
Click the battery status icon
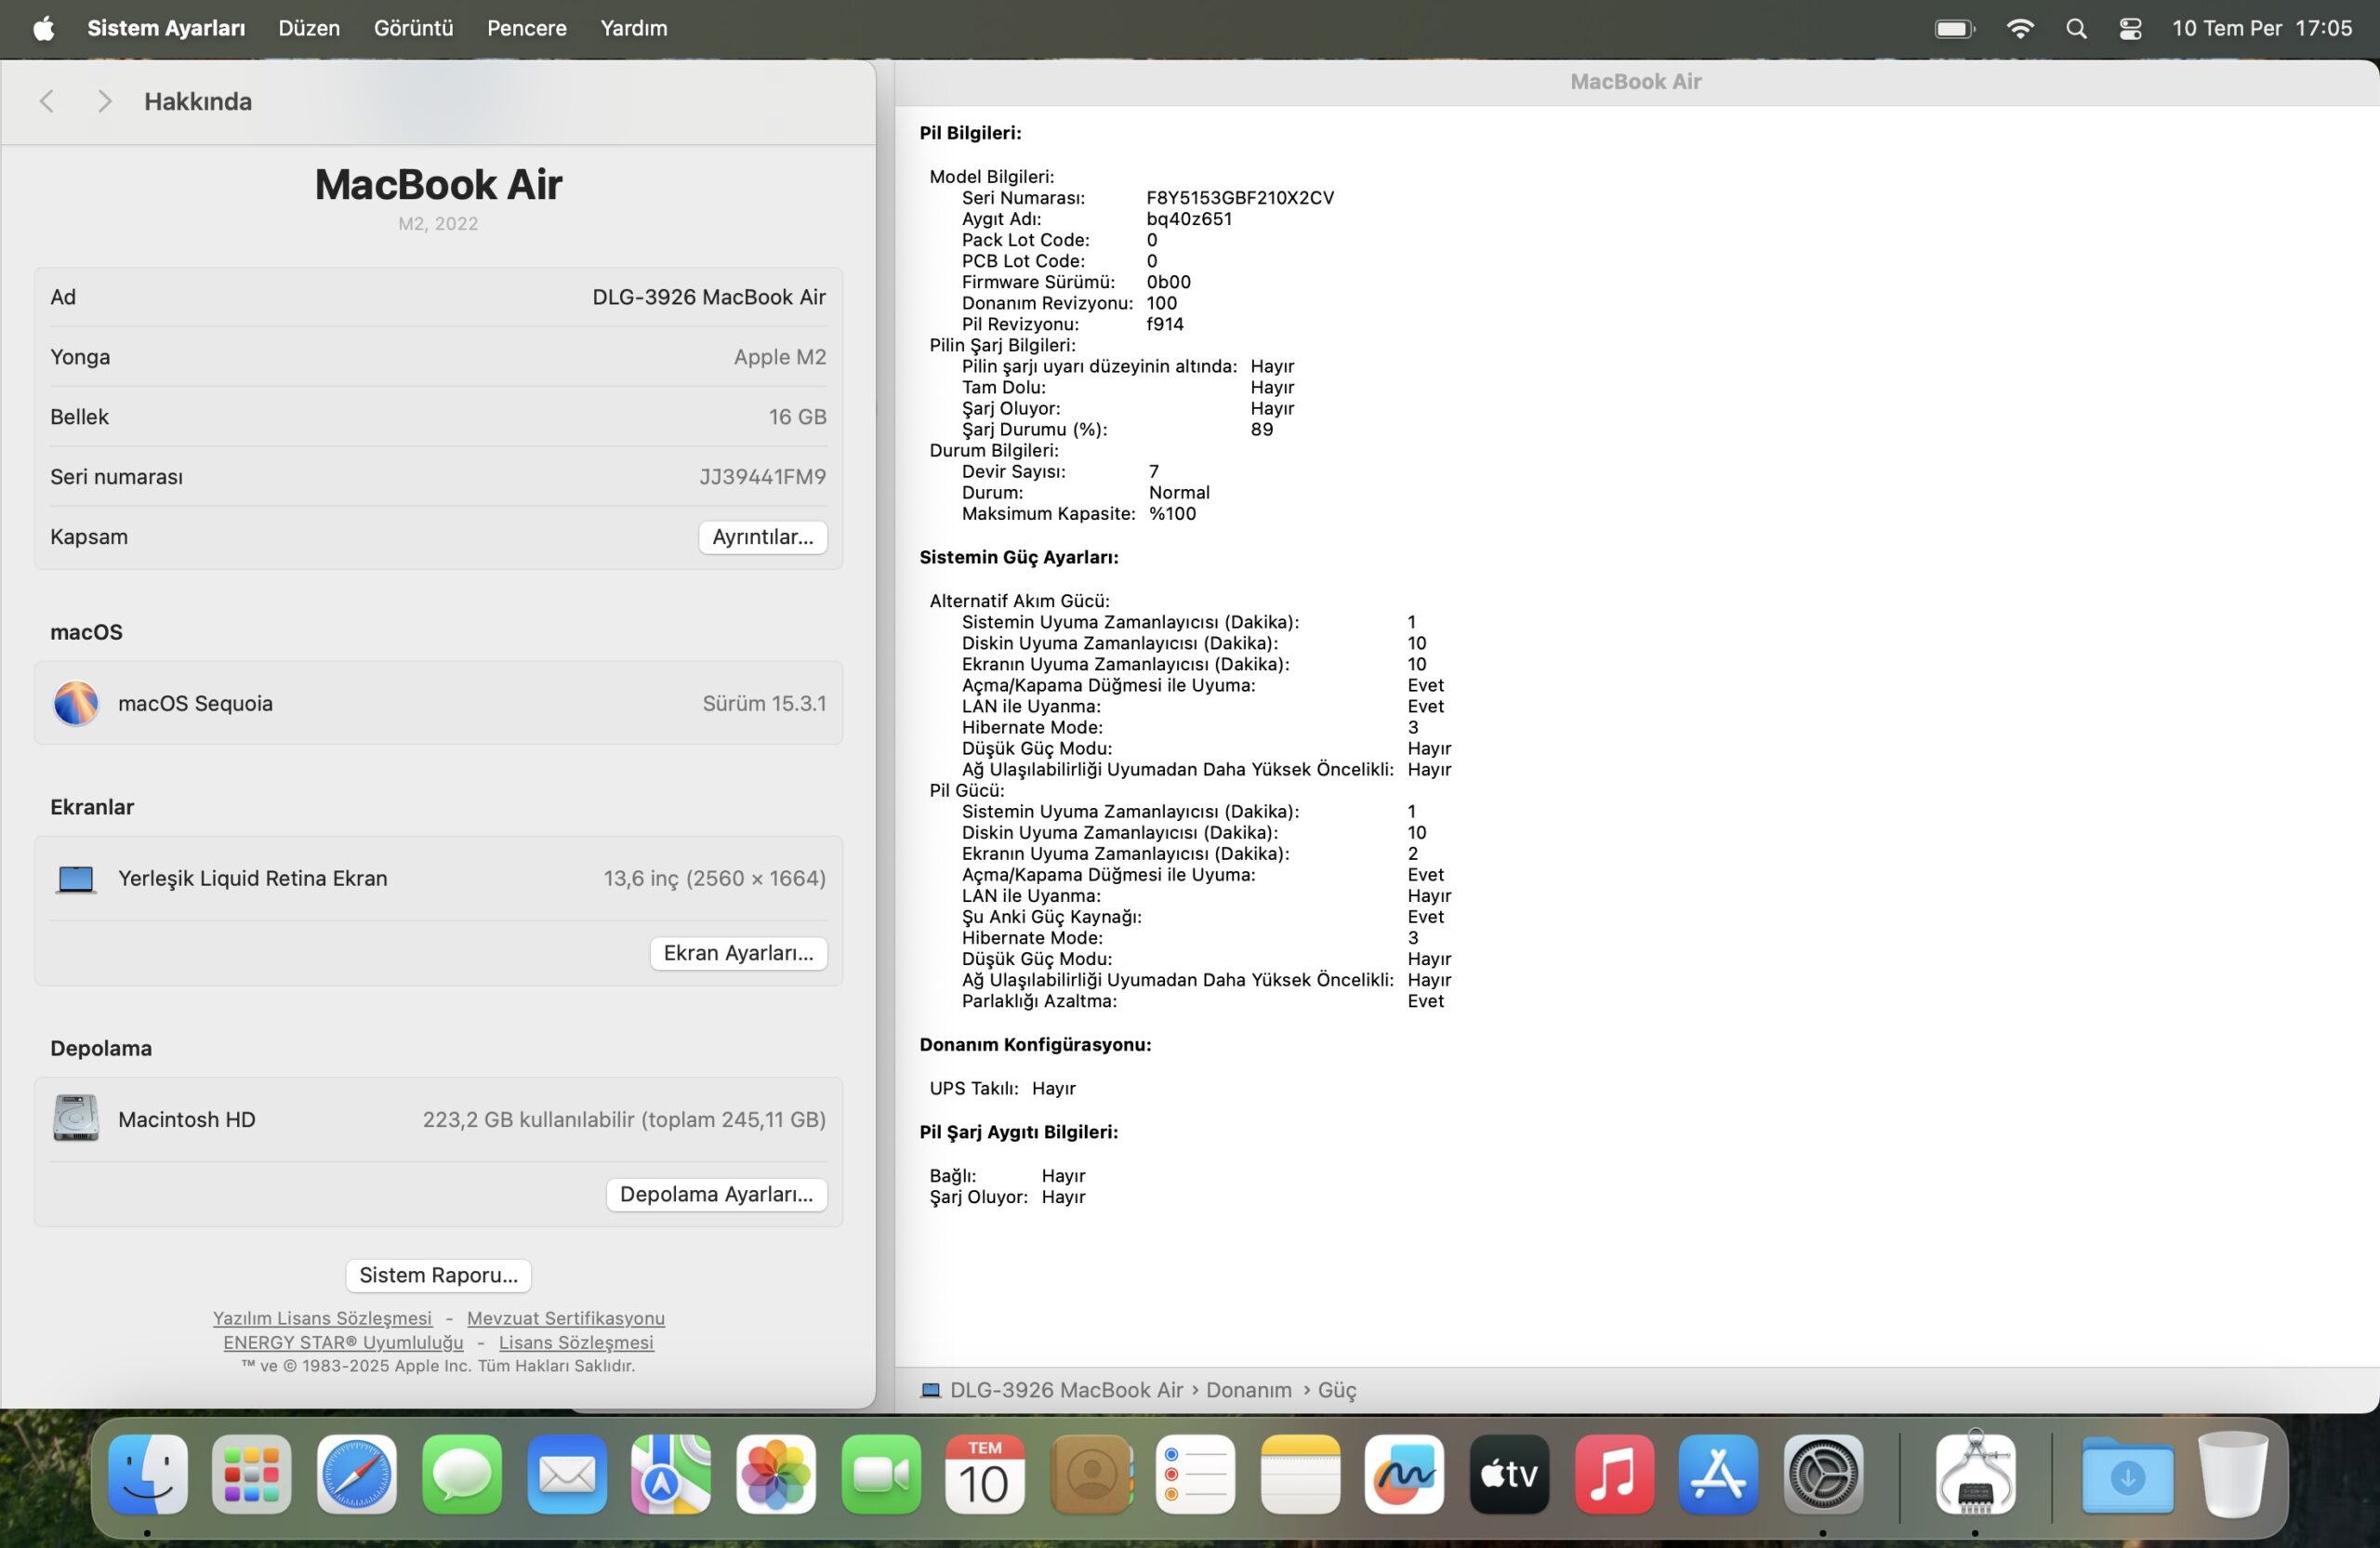tap(1954, 28)
